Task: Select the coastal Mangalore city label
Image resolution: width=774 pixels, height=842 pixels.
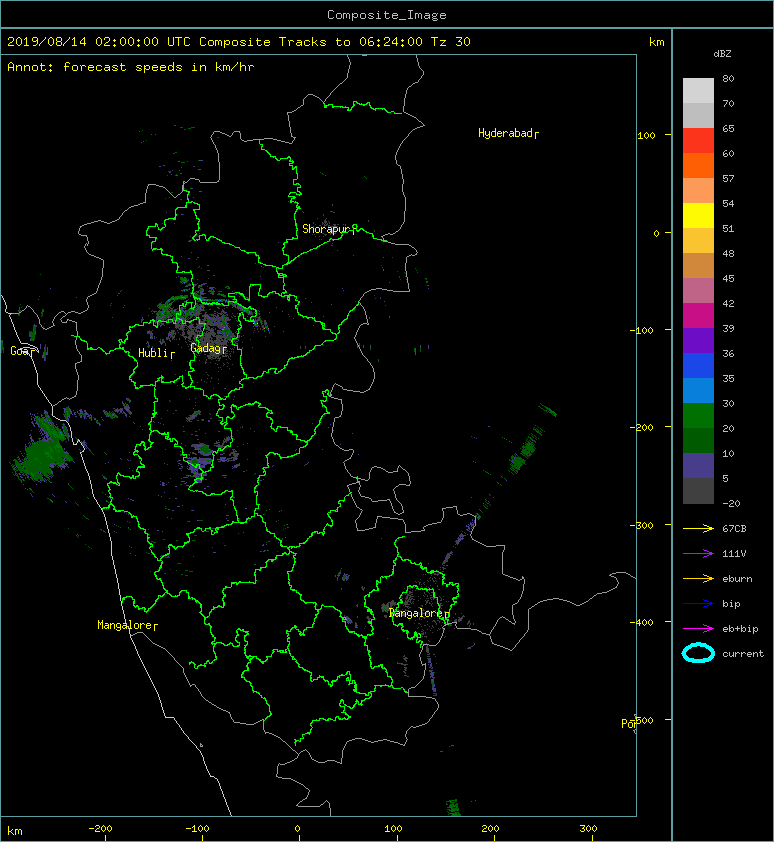Action: (x=125, y=625)
